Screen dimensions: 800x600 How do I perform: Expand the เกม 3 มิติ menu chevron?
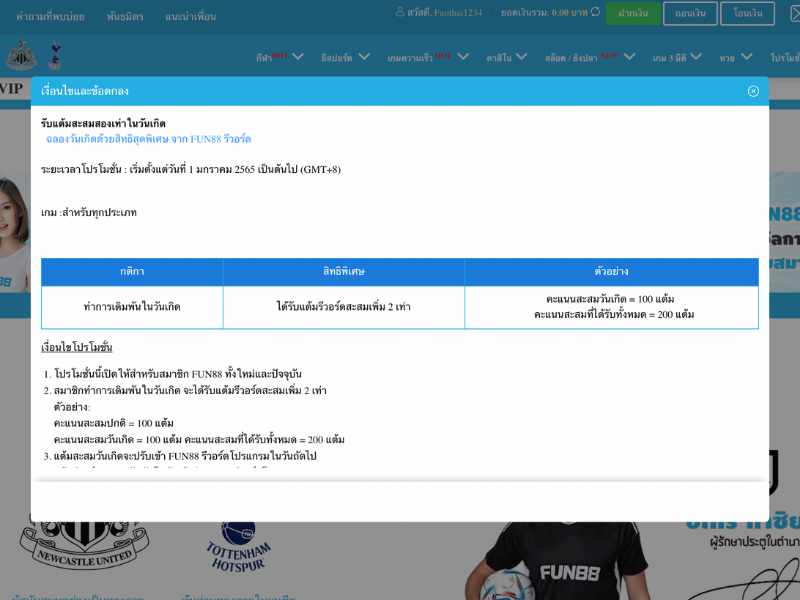point(696,57)
